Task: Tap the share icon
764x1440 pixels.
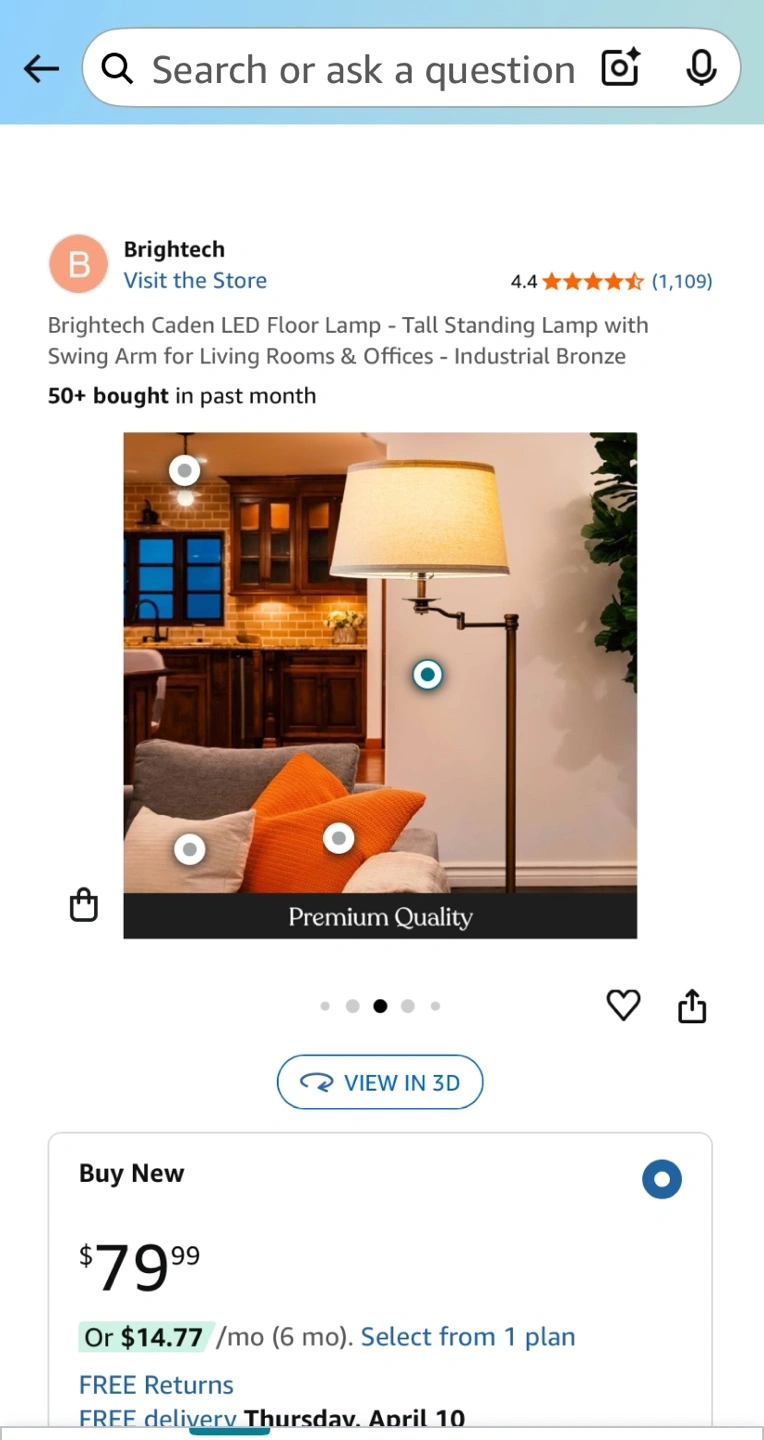Action: click(692, 1006)
